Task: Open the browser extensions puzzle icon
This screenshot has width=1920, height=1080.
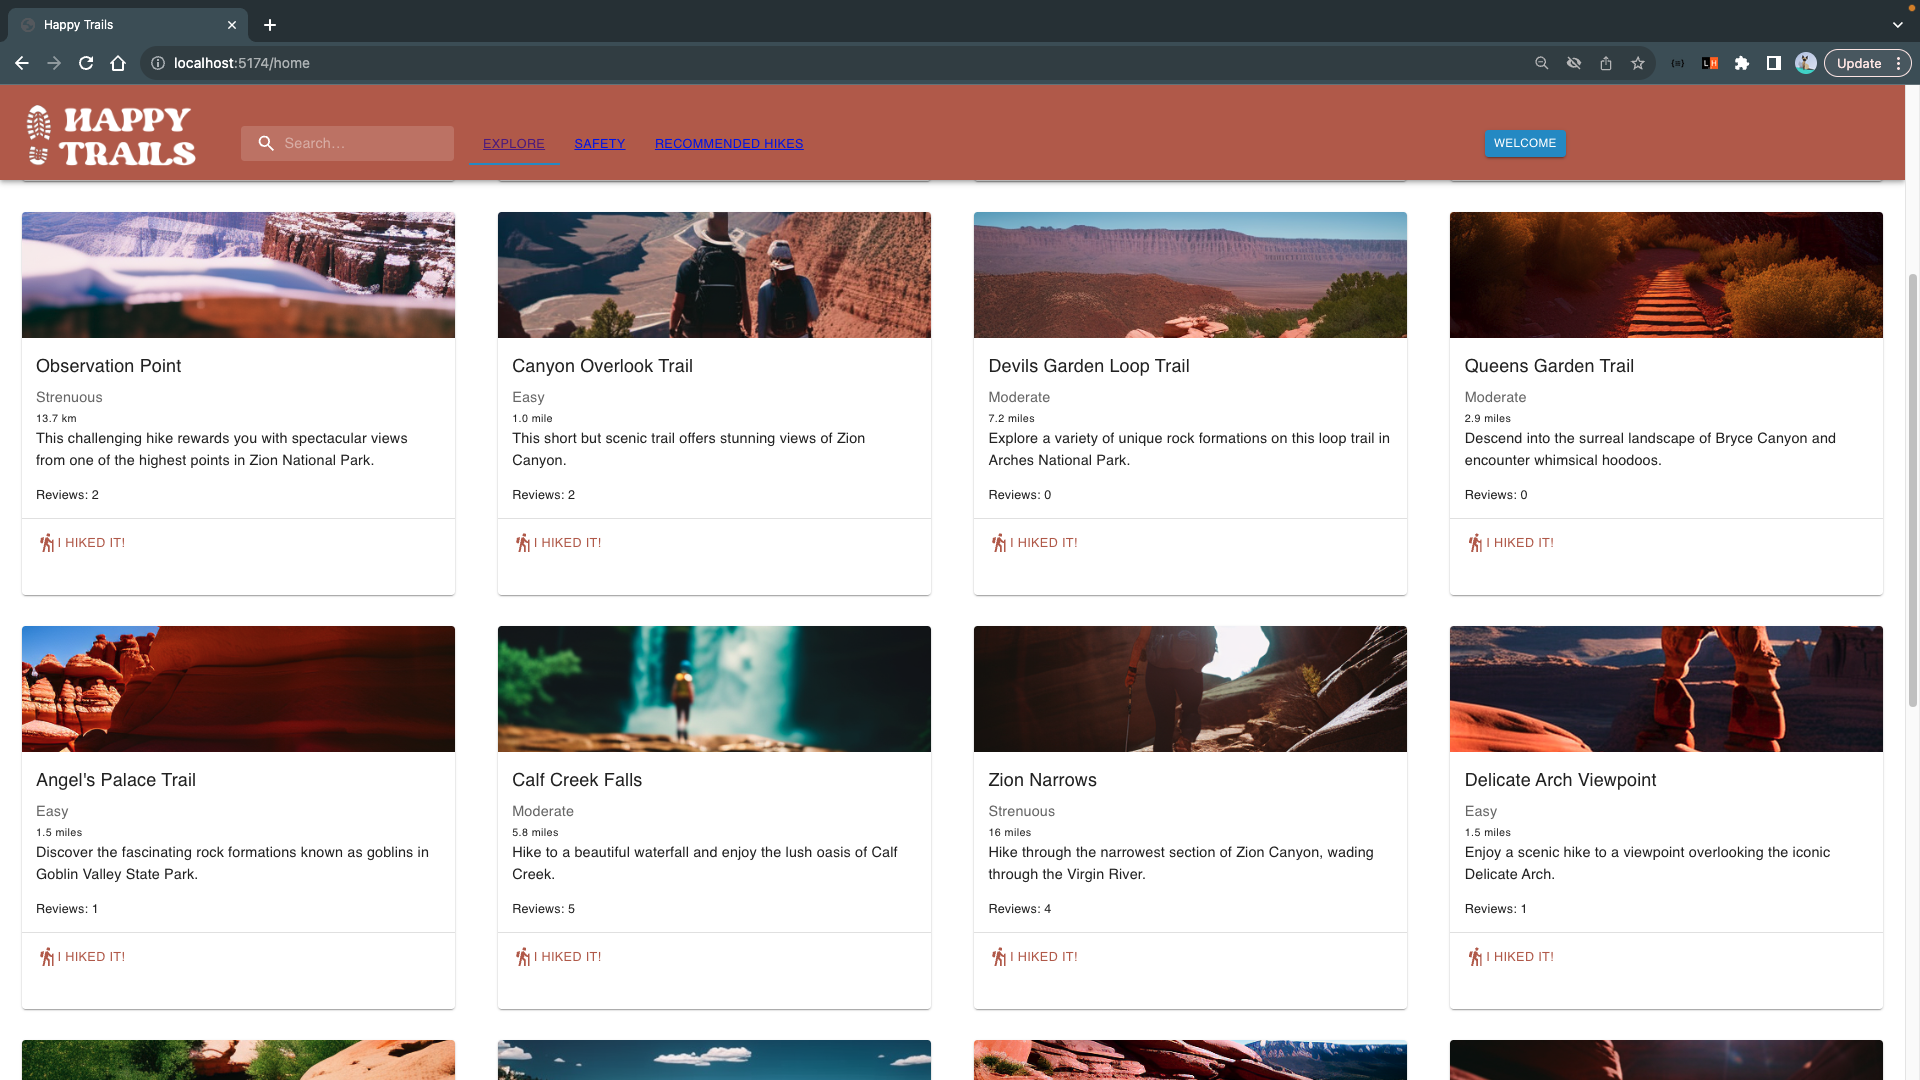Action: click(1741, 63)
